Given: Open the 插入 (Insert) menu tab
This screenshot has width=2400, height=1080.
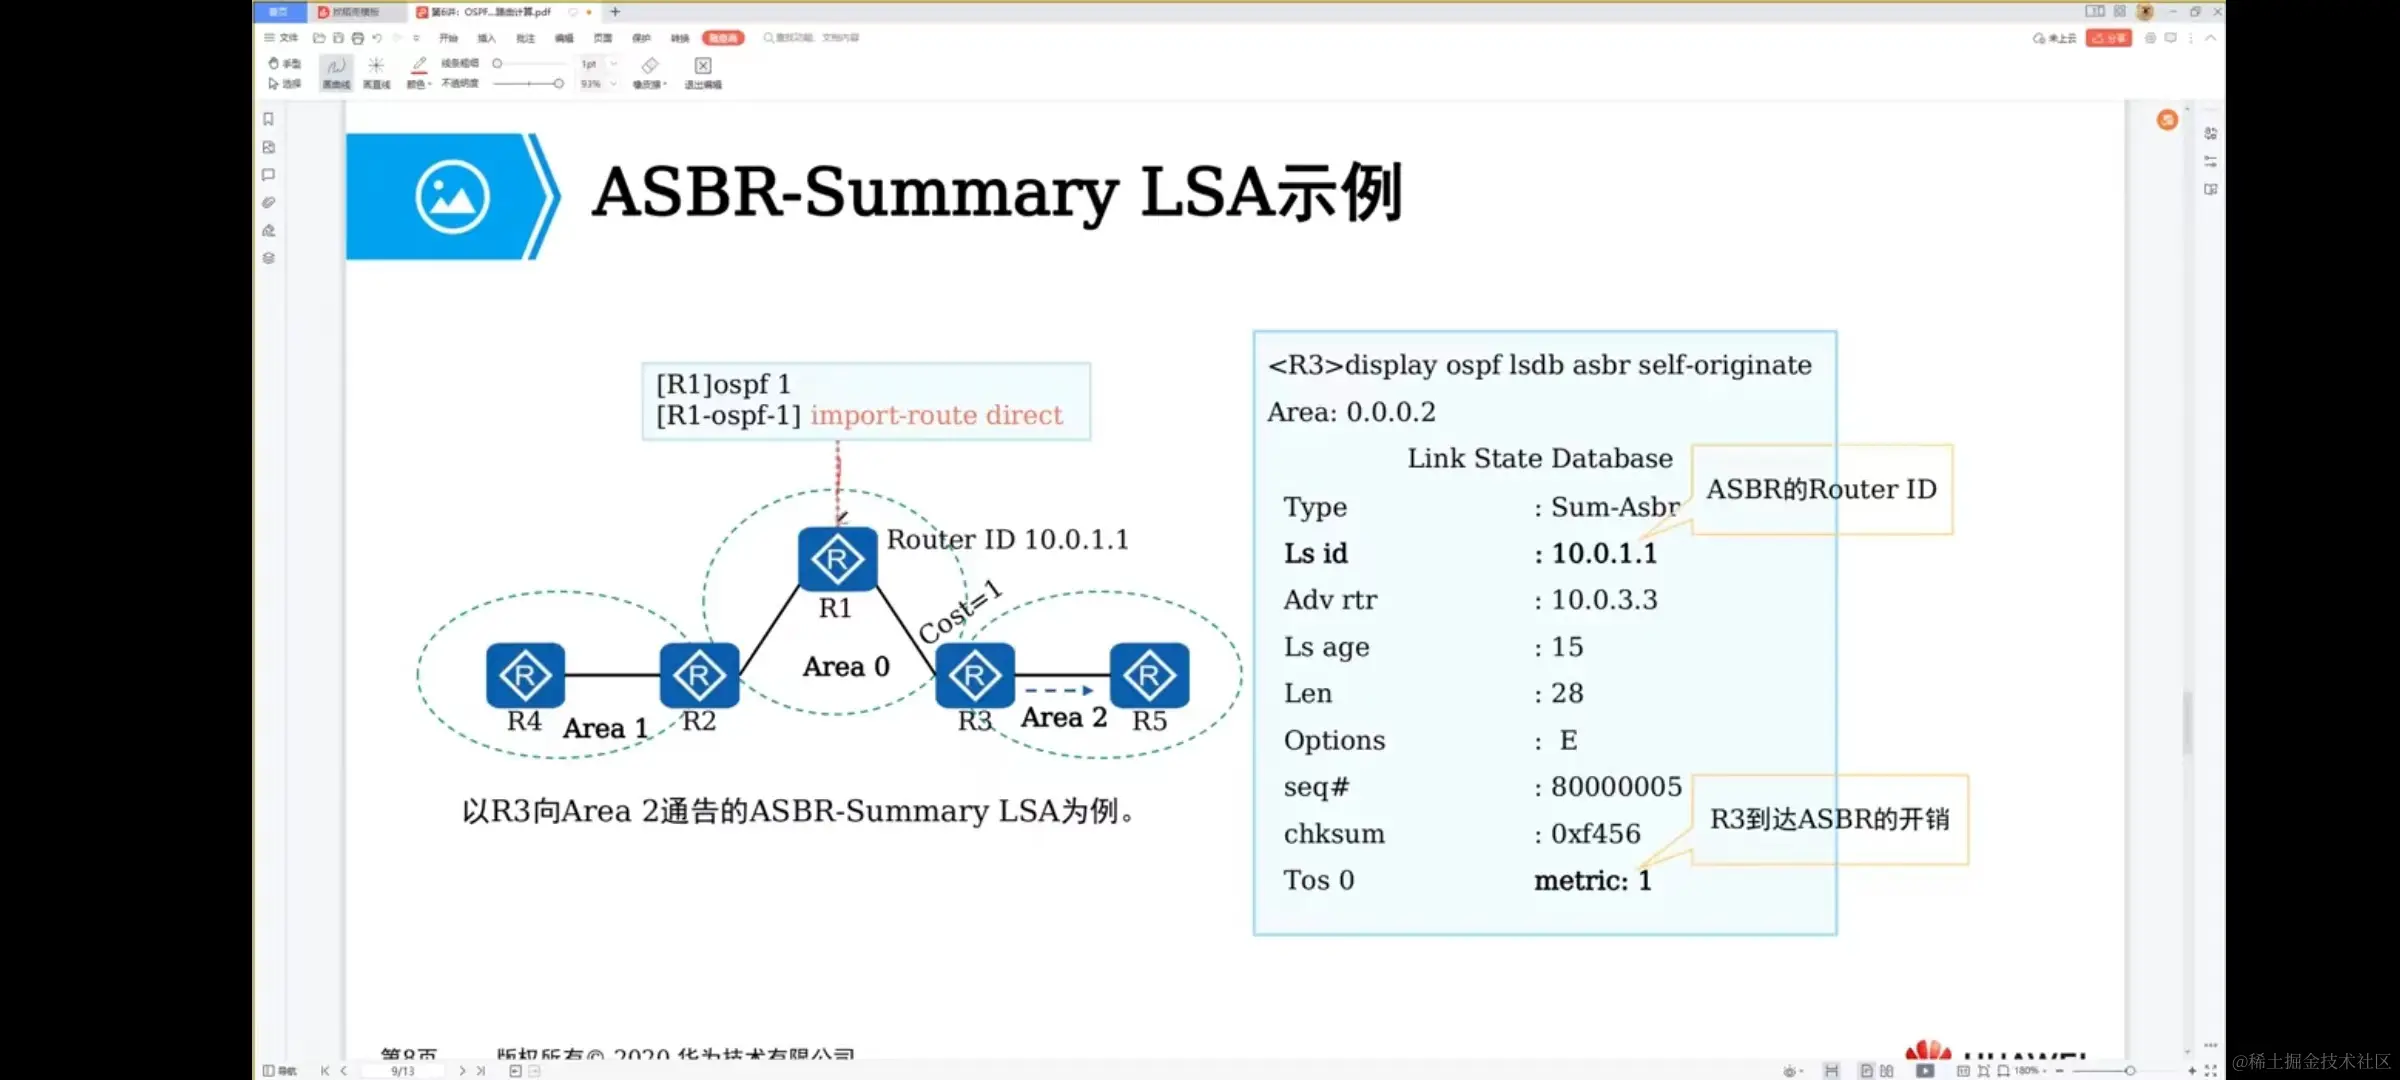Looking at the screenshot, I should (x=486, y=38).
